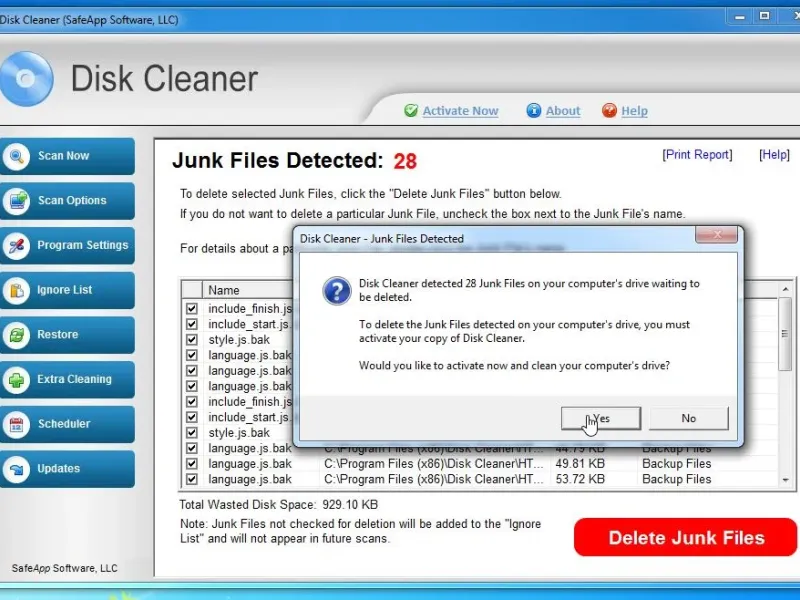
Task: Click the green checkmark Activate icon
Action: pyautogui.click(x=411, y=110)
